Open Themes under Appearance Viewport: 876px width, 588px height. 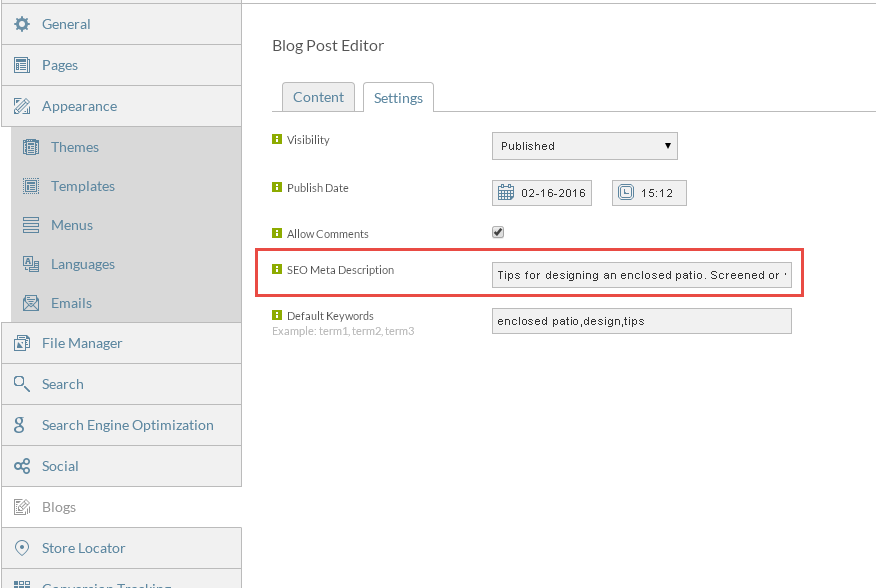[x=126, y=147]
